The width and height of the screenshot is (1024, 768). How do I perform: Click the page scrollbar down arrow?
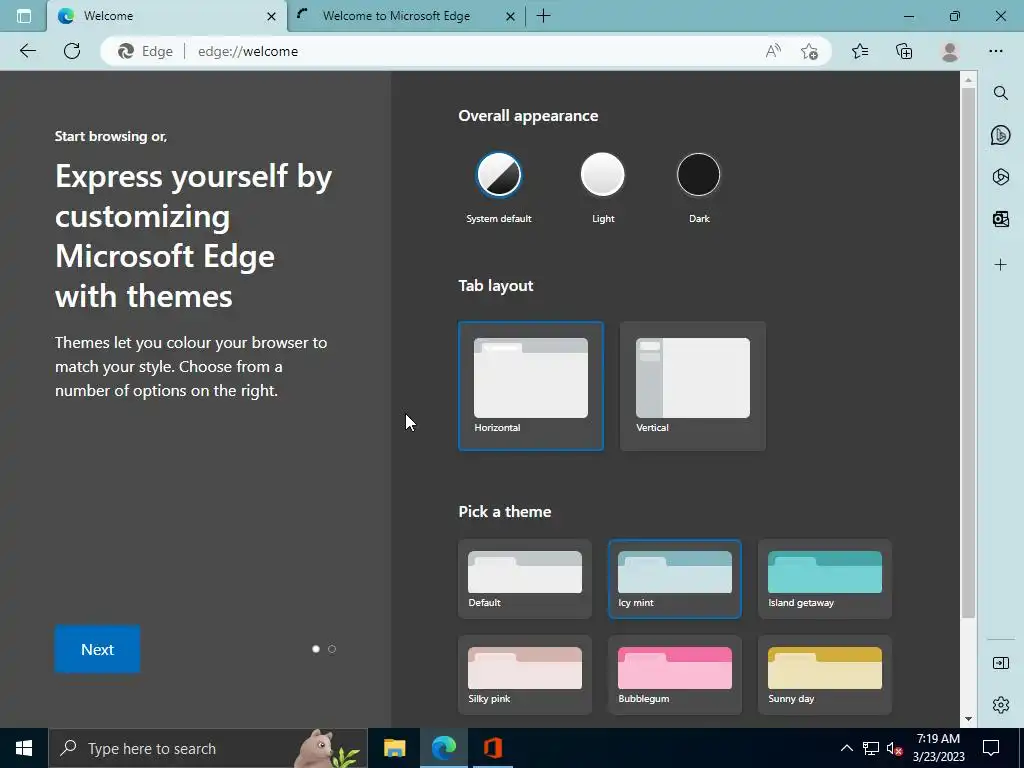click(x=968, y=719)
